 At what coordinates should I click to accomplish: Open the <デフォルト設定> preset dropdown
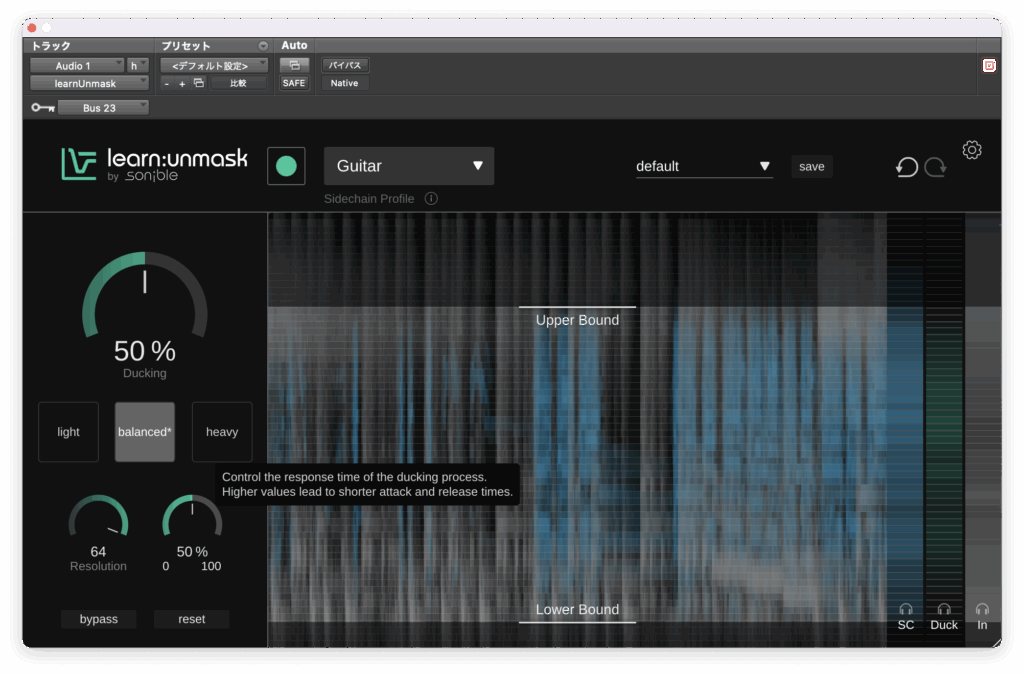214,65
